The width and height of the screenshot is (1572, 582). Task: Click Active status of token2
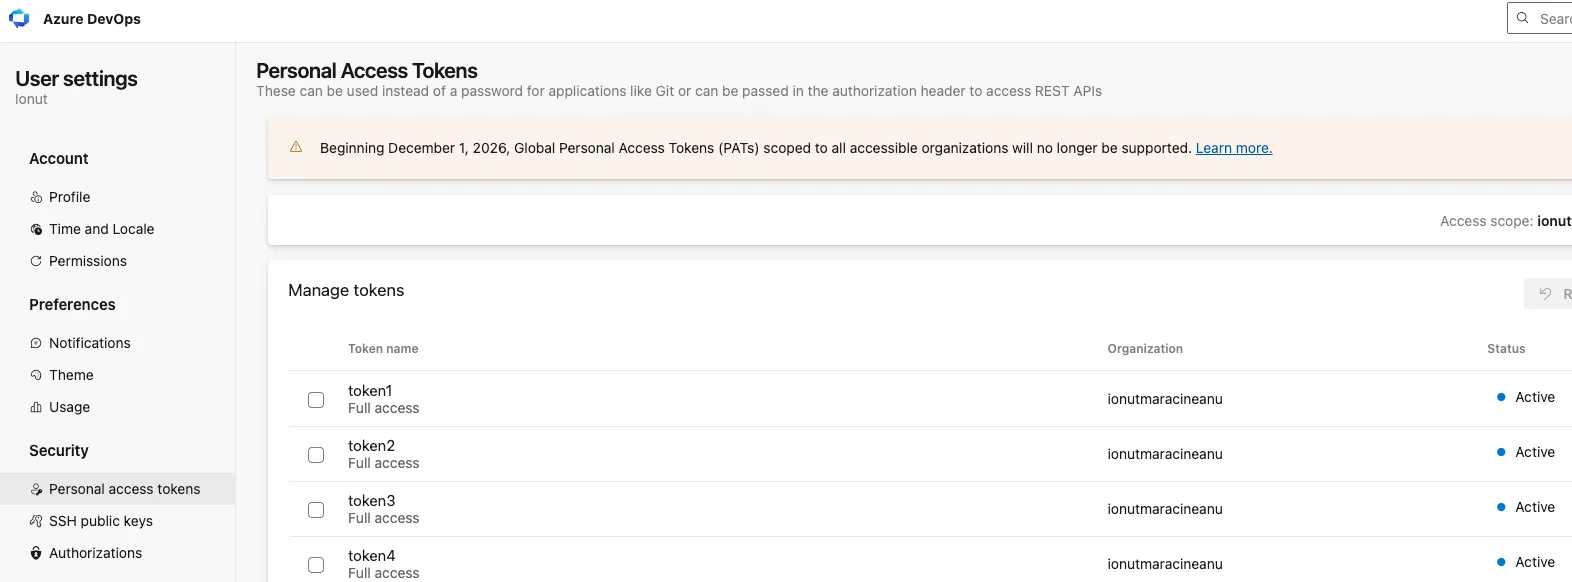pyautogui.click(x=1526, y=452)
